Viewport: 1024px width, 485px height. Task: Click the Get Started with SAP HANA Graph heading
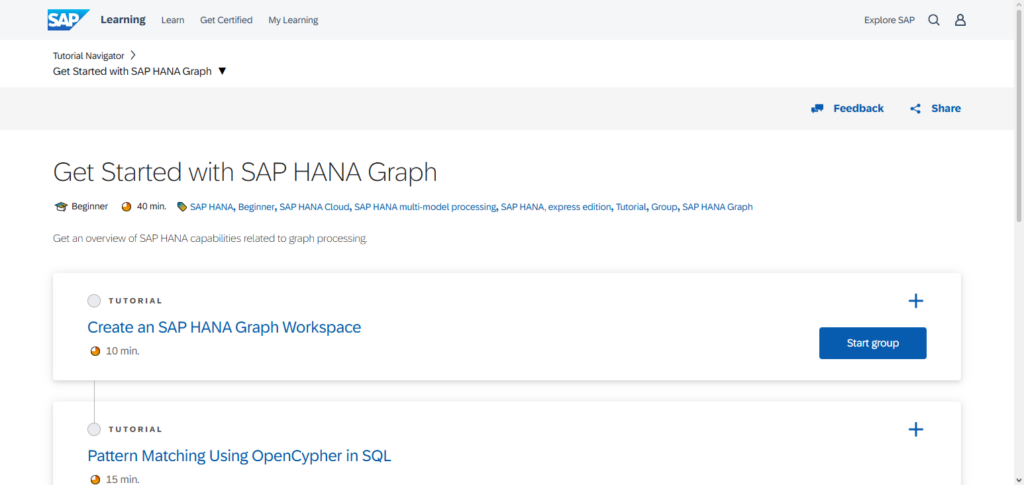[245, 172]
